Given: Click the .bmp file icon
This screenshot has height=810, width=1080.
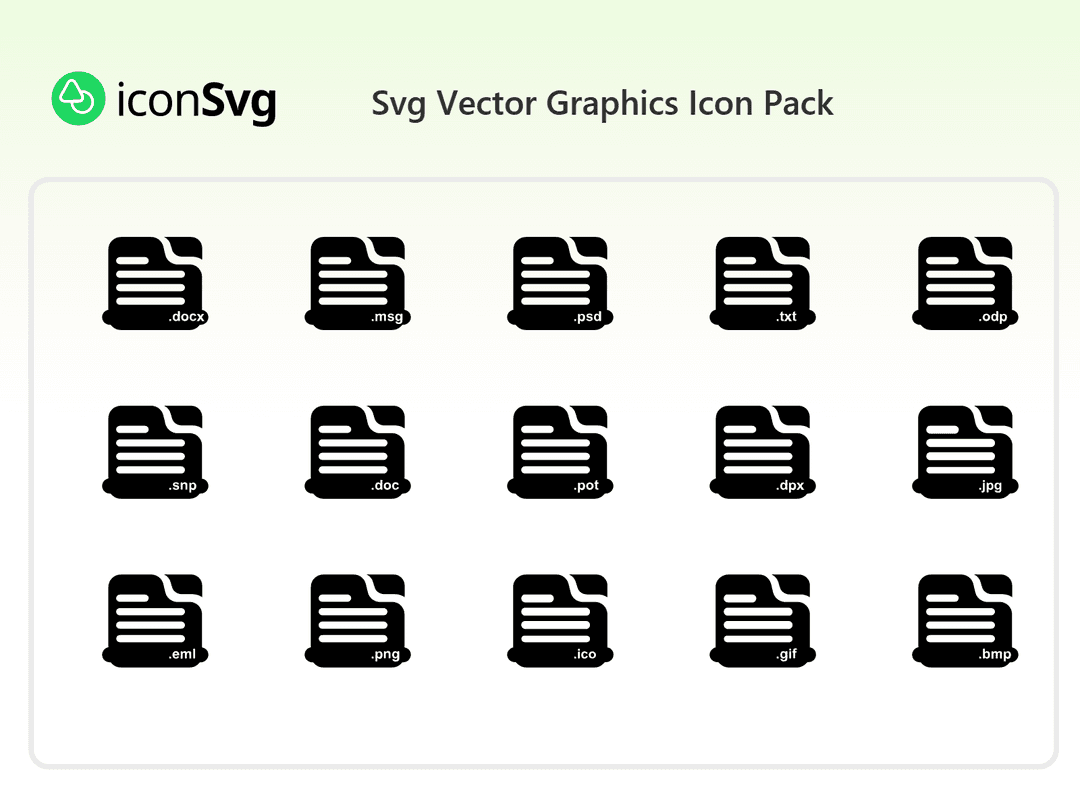Looking at the screenshot, I should pyautogui.click(x=964, y=618).
